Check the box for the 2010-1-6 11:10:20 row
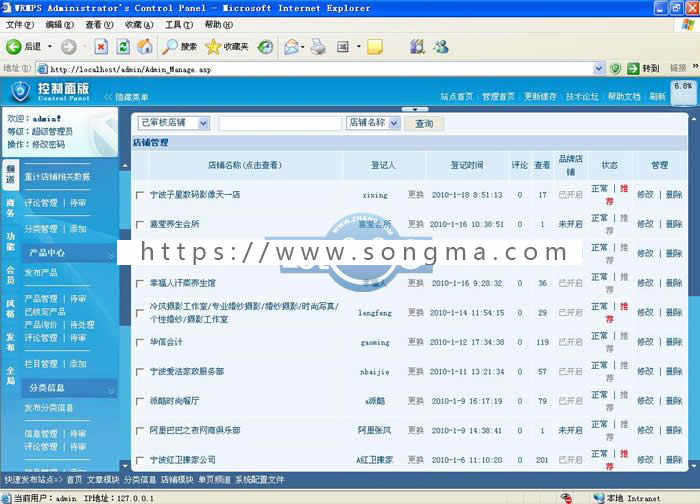This screenshot has height=504, width=700. click(x=140, y=460)
